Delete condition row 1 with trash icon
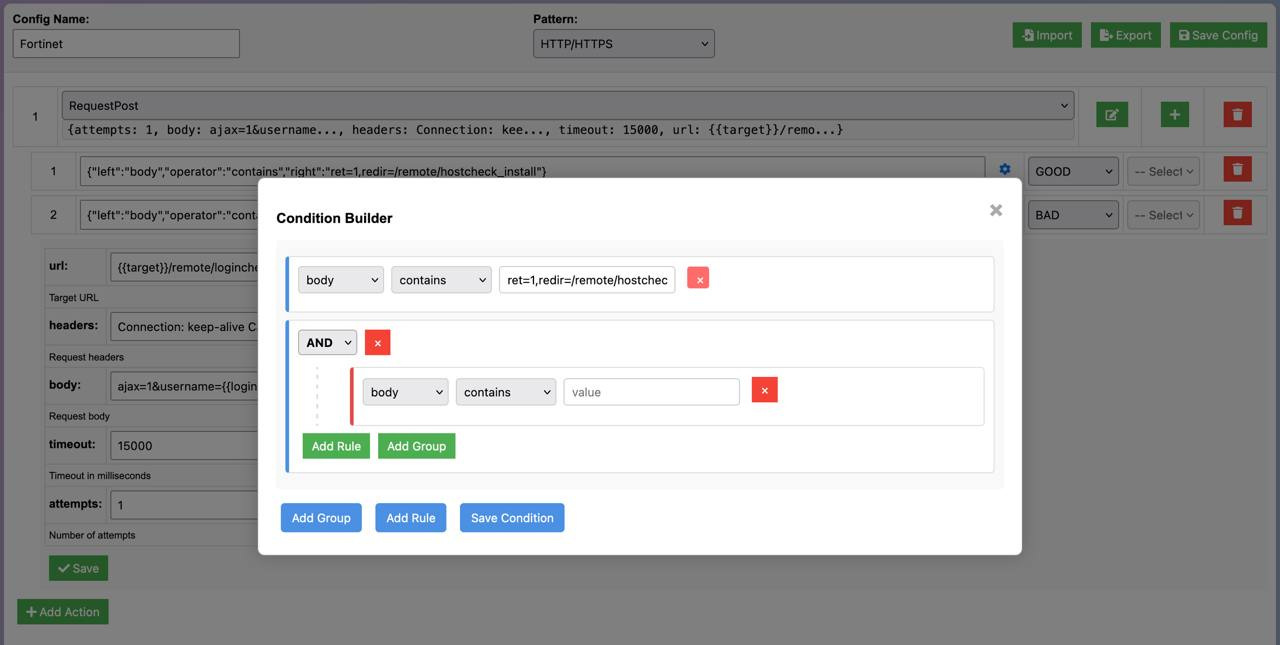 [x=1237, y=170]
